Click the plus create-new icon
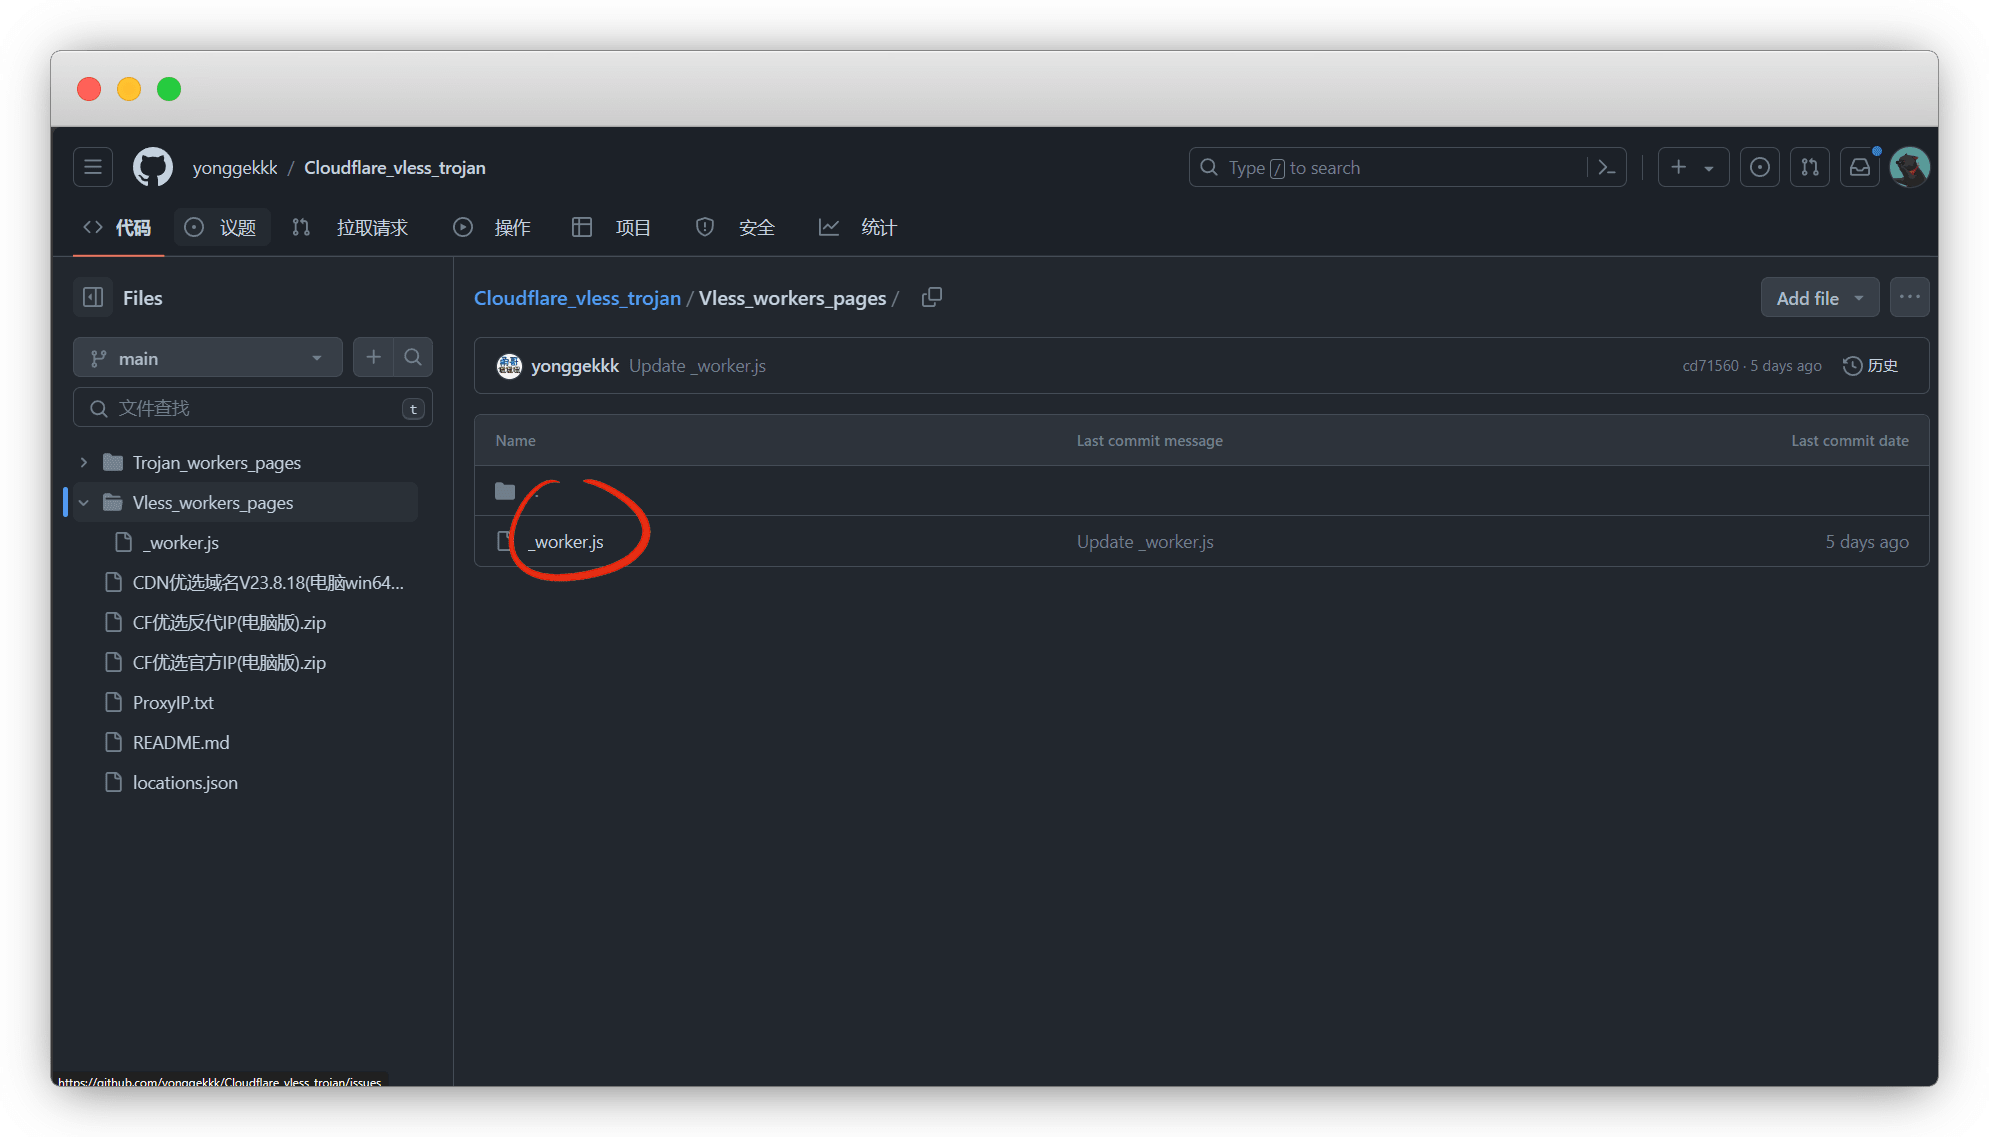Viewport: 1989px width, 1137px height. coord(1679,167)
